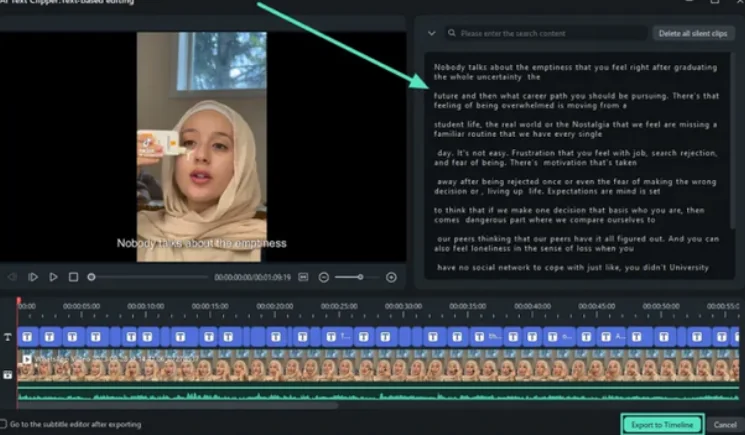
Task: Collapse the transcript panel chevron
Action: click(x=431, y=33)
